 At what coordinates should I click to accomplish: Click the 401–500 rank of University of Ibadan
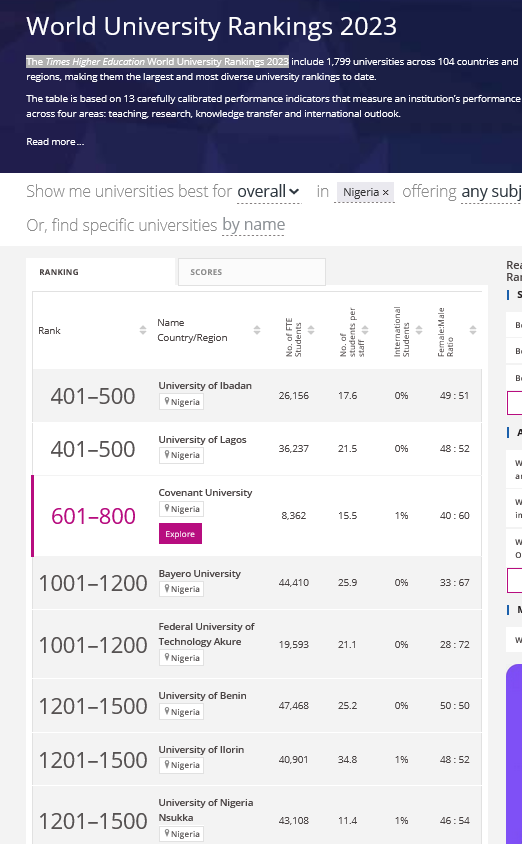[93, 396]
